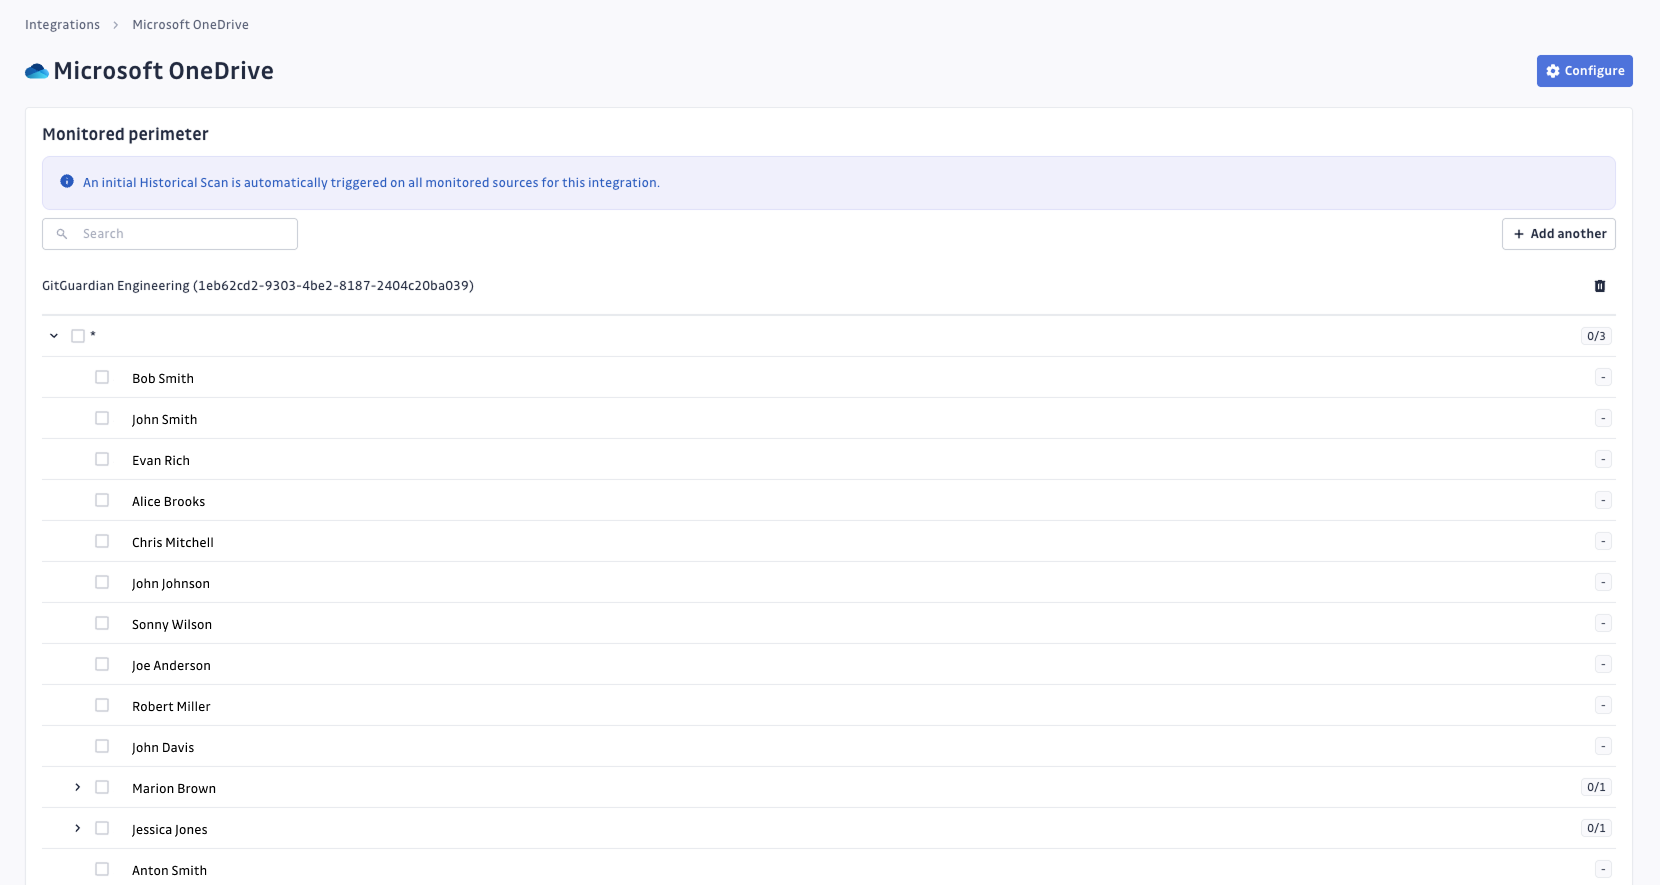Tick the Evan Rich checkbox

click(102, 459)
